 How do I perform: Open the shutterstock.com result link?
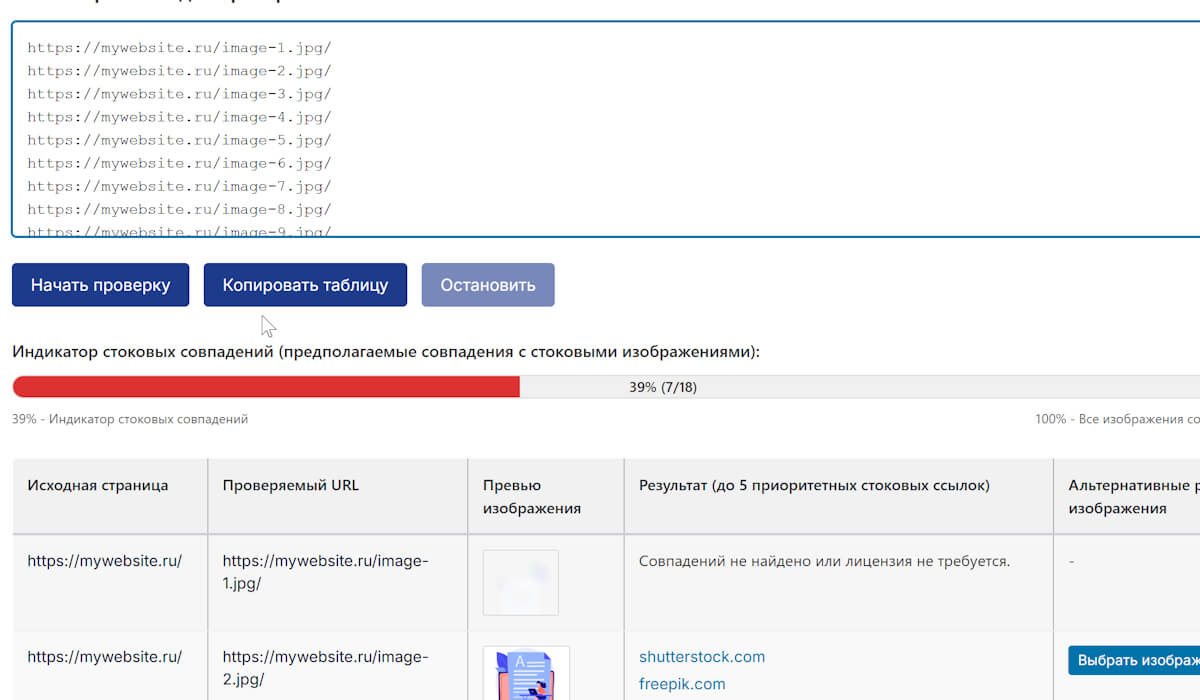tap(702, 657)
